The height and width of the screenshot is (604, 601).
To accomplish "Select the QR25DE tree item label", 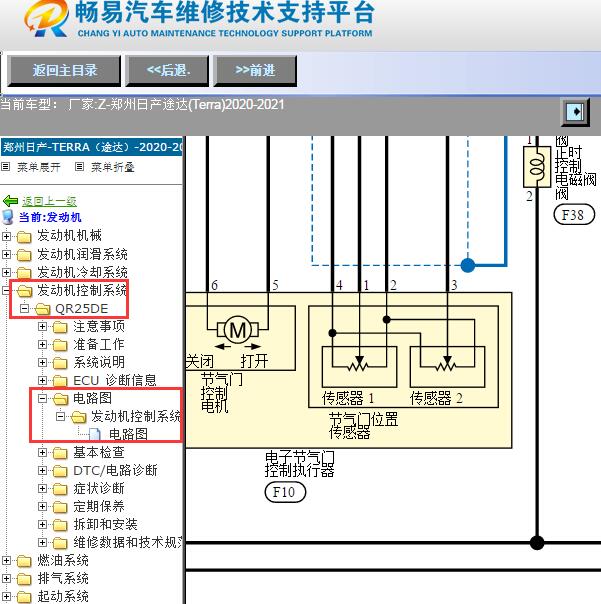I will [x=81, y=309].
